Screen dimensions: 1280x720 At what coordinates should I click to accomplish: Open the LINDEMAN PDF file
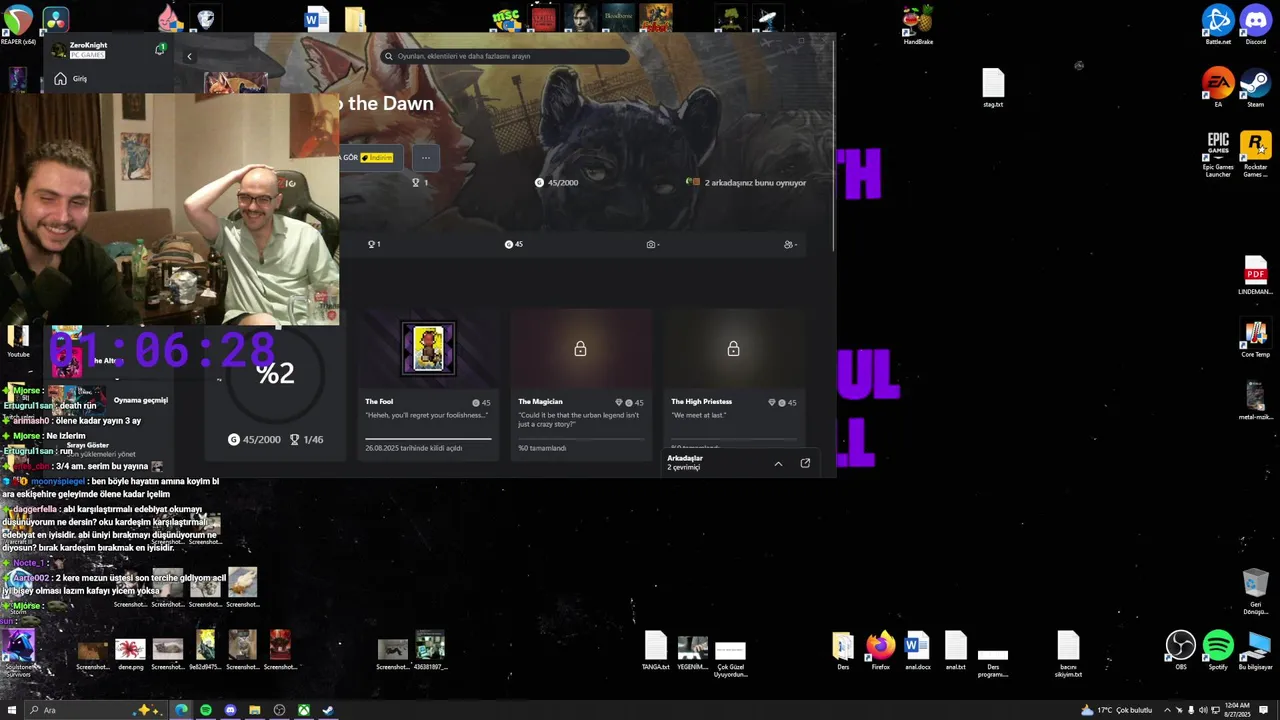click(x=1255, y=276)
